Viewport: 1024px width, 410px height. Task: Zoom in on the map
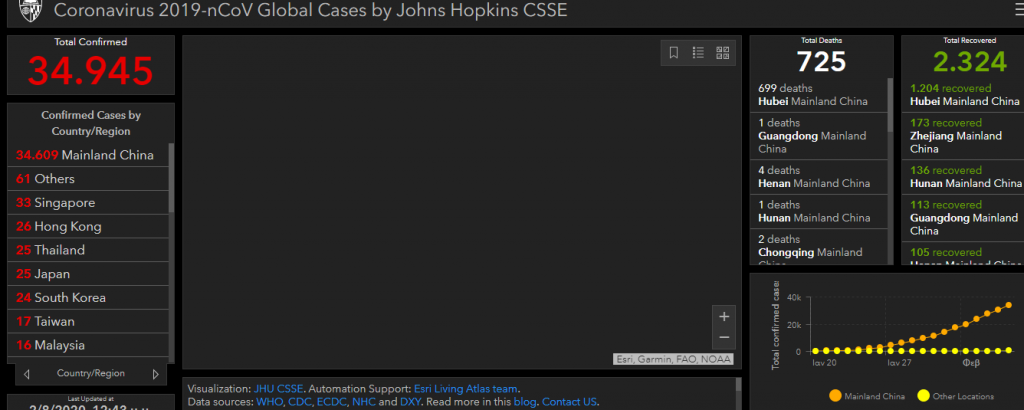point(724,317)
